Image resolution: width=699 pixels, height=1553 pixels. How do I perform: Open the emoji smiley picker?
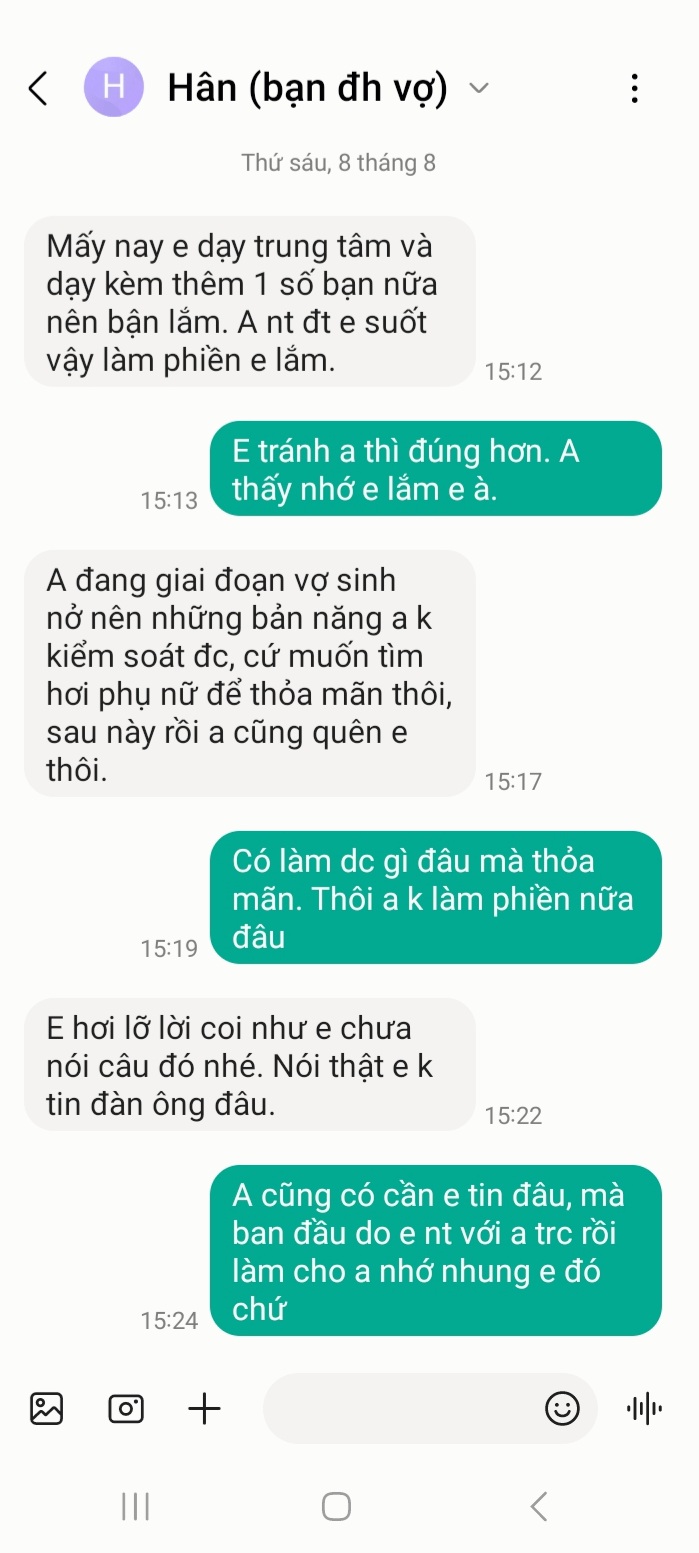tap(562, 1408)
